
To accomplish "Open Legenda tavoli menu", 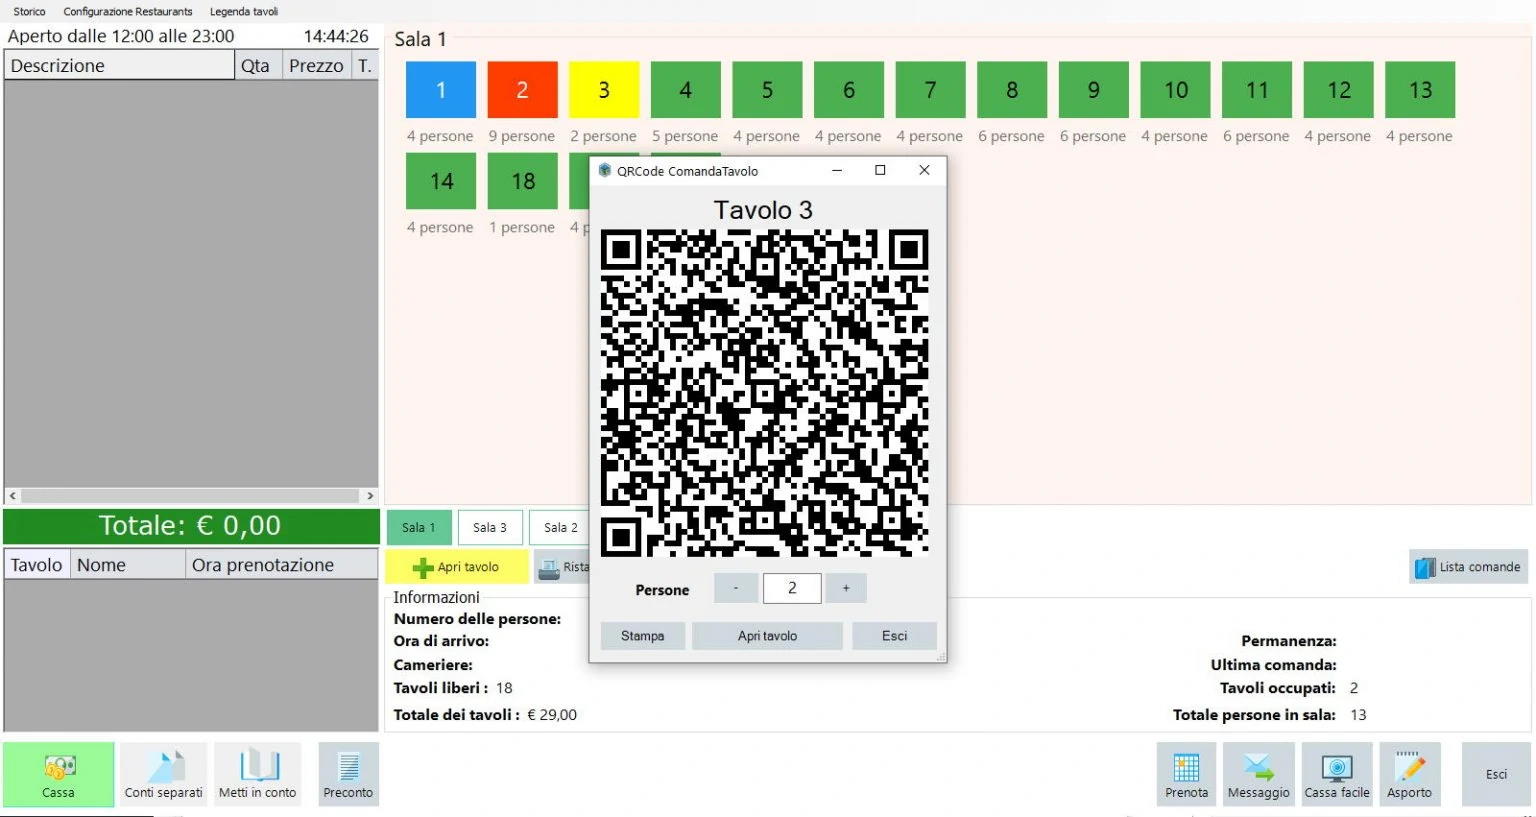I will (x=244, y=12).
